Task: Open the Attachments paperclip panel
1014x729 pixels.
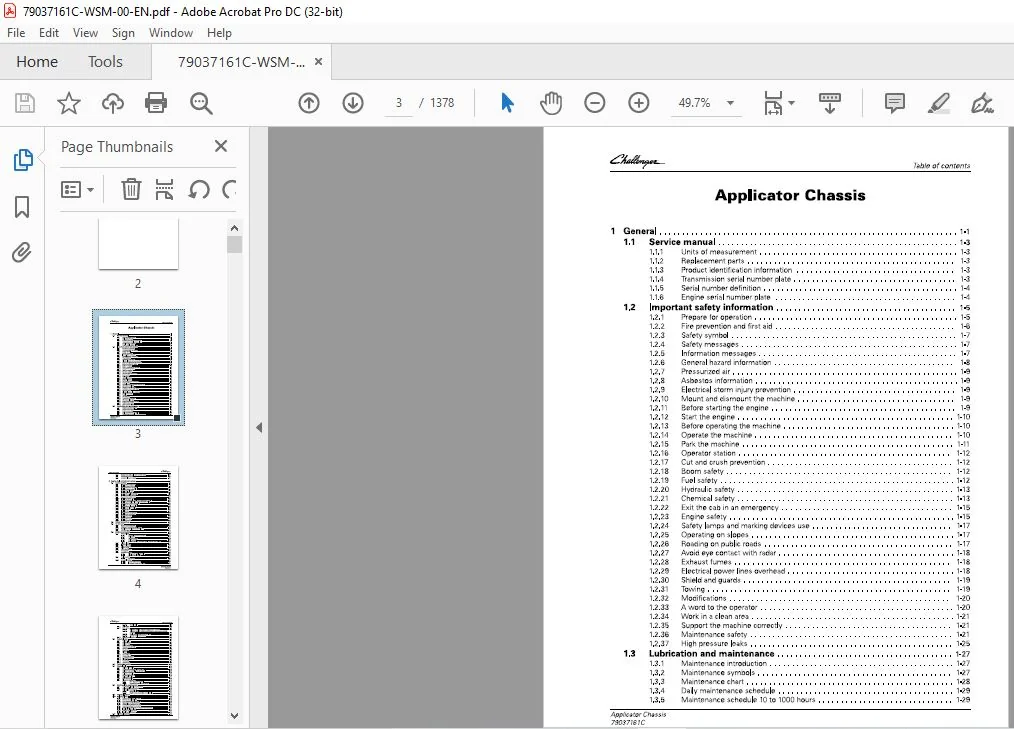Action: click(22, 252)
